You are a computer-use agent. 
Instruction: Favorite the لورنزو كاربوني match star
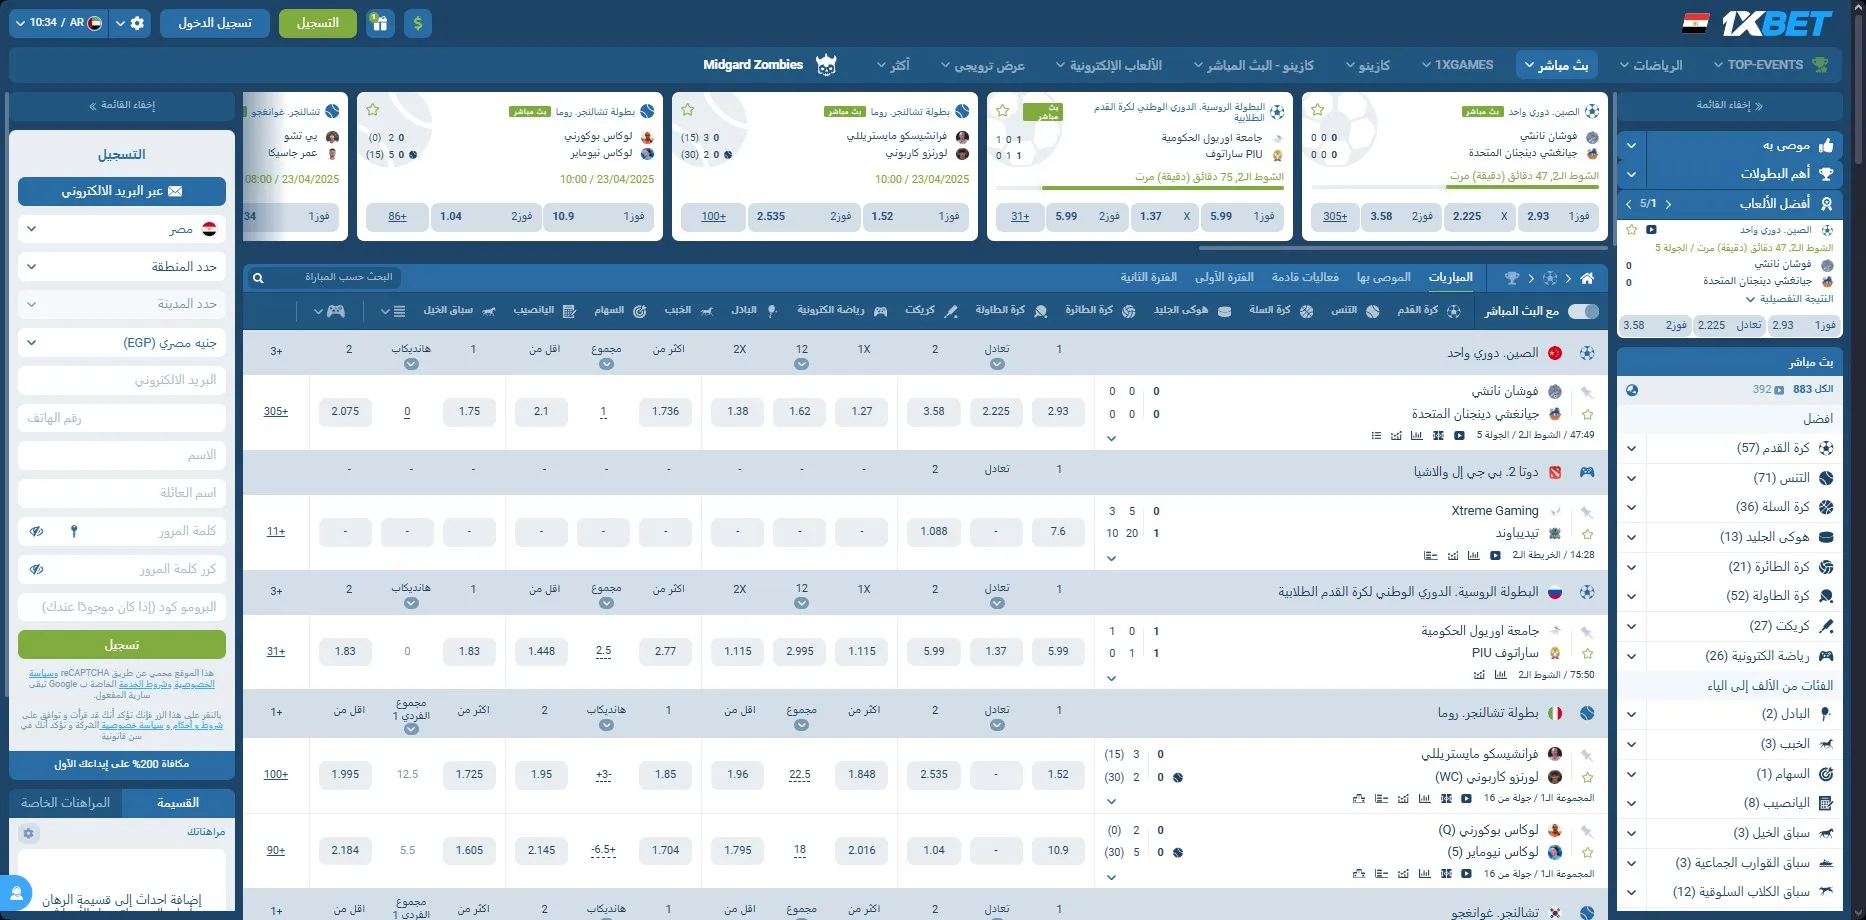(x=1587, y=777)
